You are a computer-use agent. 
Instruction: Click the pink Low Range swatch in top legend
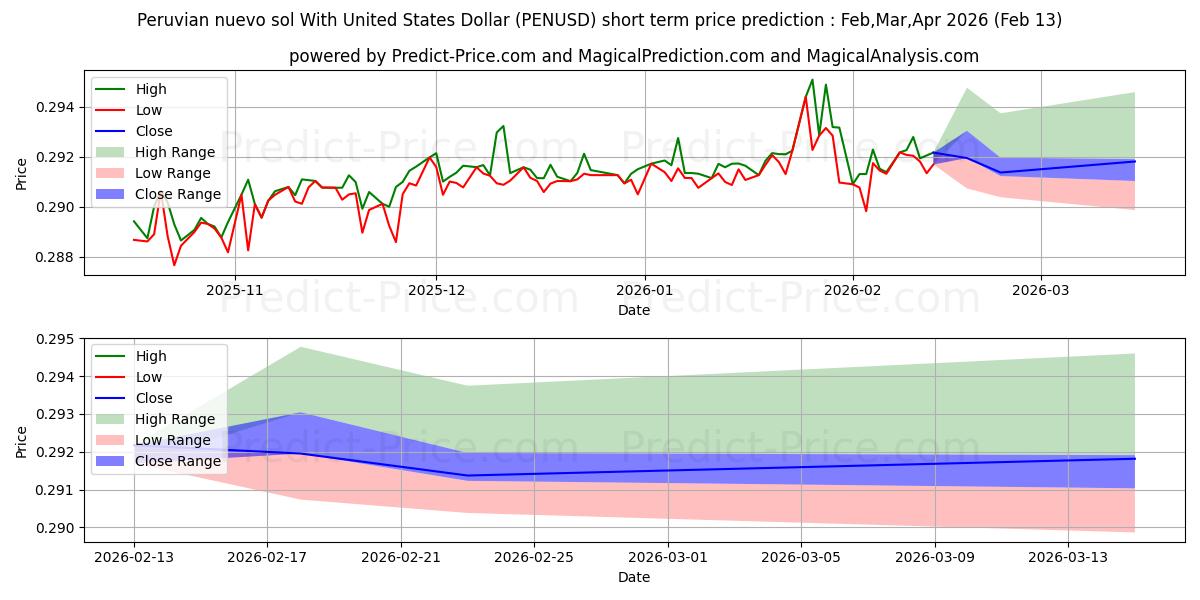coord(113,174)
